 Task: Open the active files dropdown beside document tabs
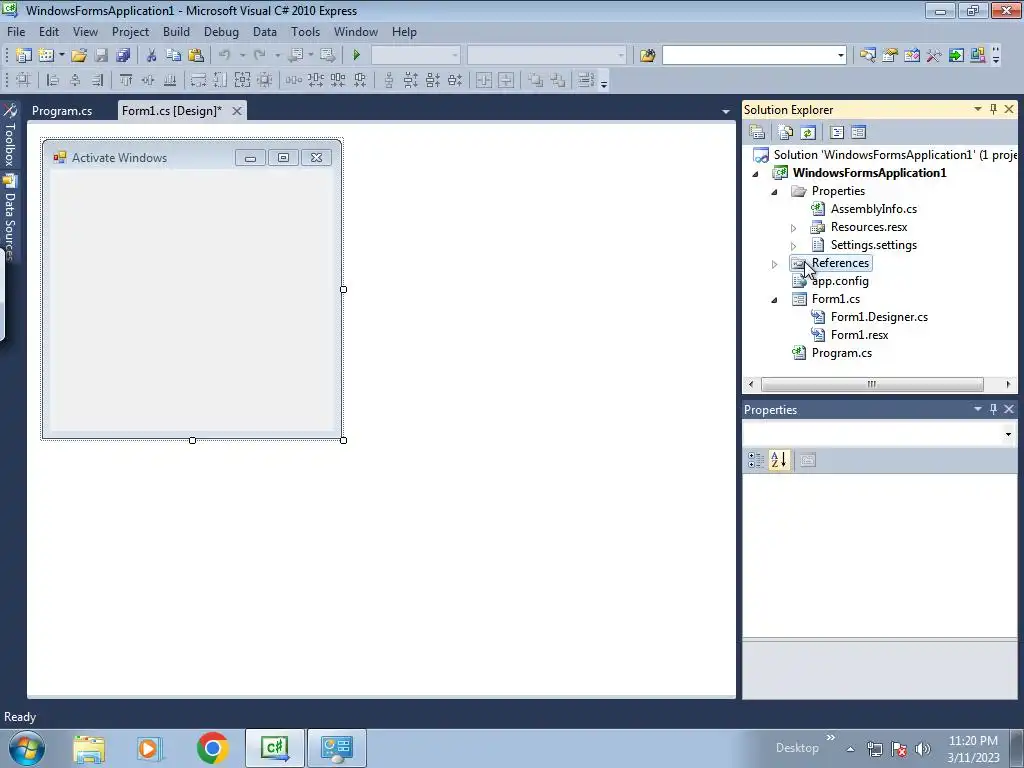pos(726,112)
